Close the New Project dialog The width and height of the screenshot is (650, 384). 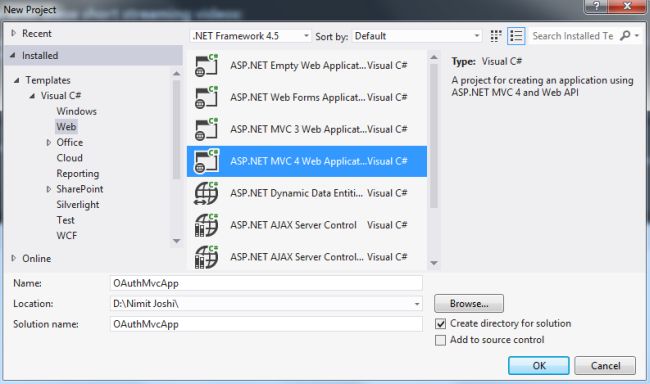tap(627, 6)
